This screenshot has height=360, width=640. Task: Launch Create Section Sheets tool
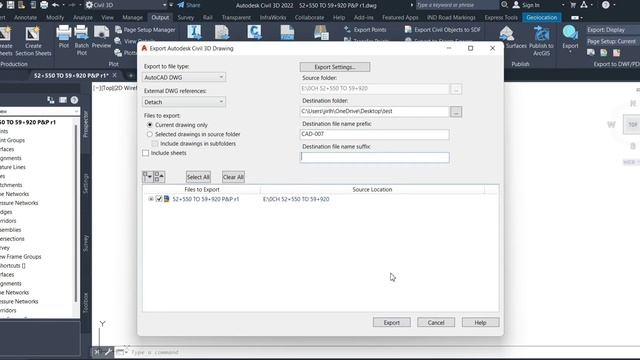33,40
